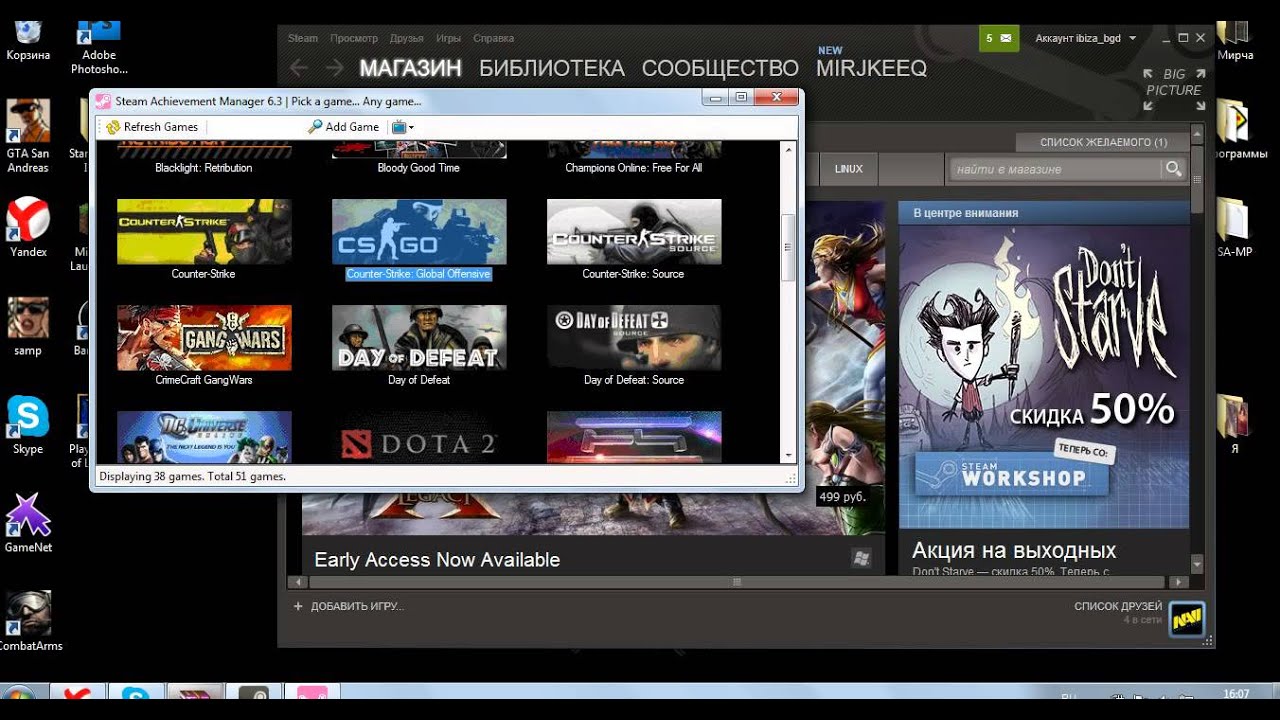
Task: Select the Day of Defeat thumbnail
Action: pyautogui.click(x=419, y=338)
